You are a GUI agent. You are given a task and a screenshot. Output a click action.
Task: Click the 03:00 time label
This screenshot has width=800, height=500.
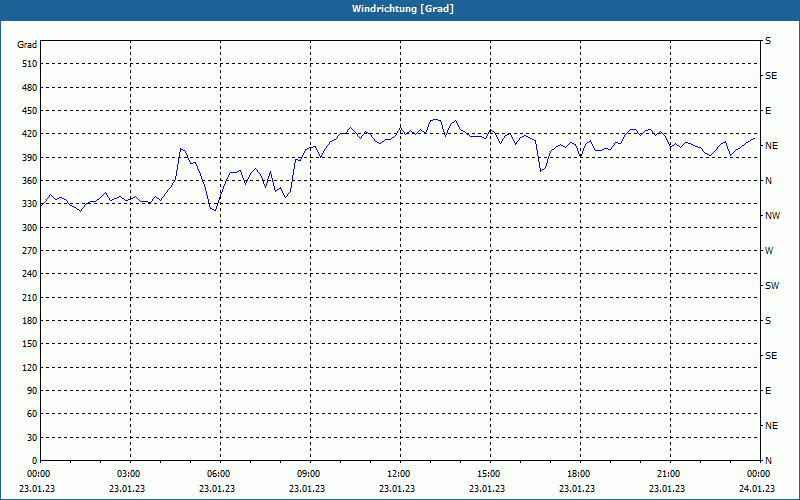[129, 474]
